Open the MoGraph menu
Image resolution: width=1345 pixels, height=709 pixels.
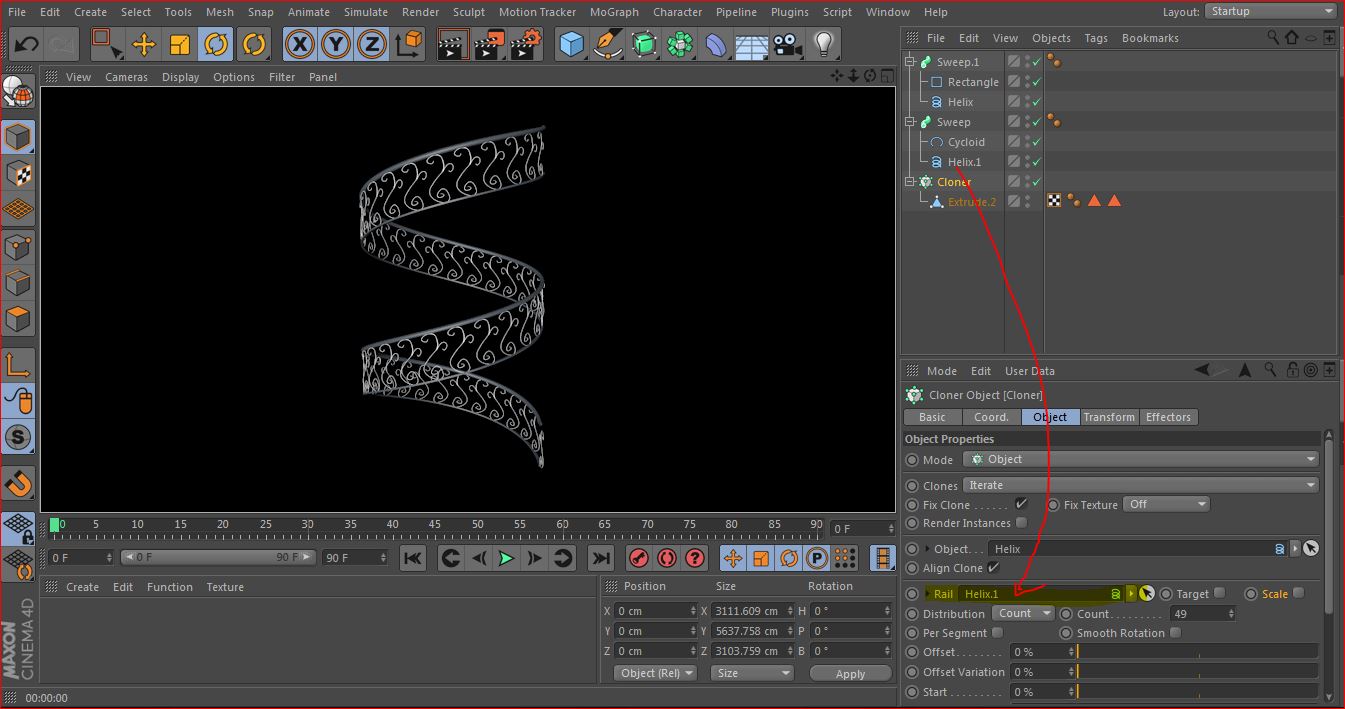(x=614, y=12)
